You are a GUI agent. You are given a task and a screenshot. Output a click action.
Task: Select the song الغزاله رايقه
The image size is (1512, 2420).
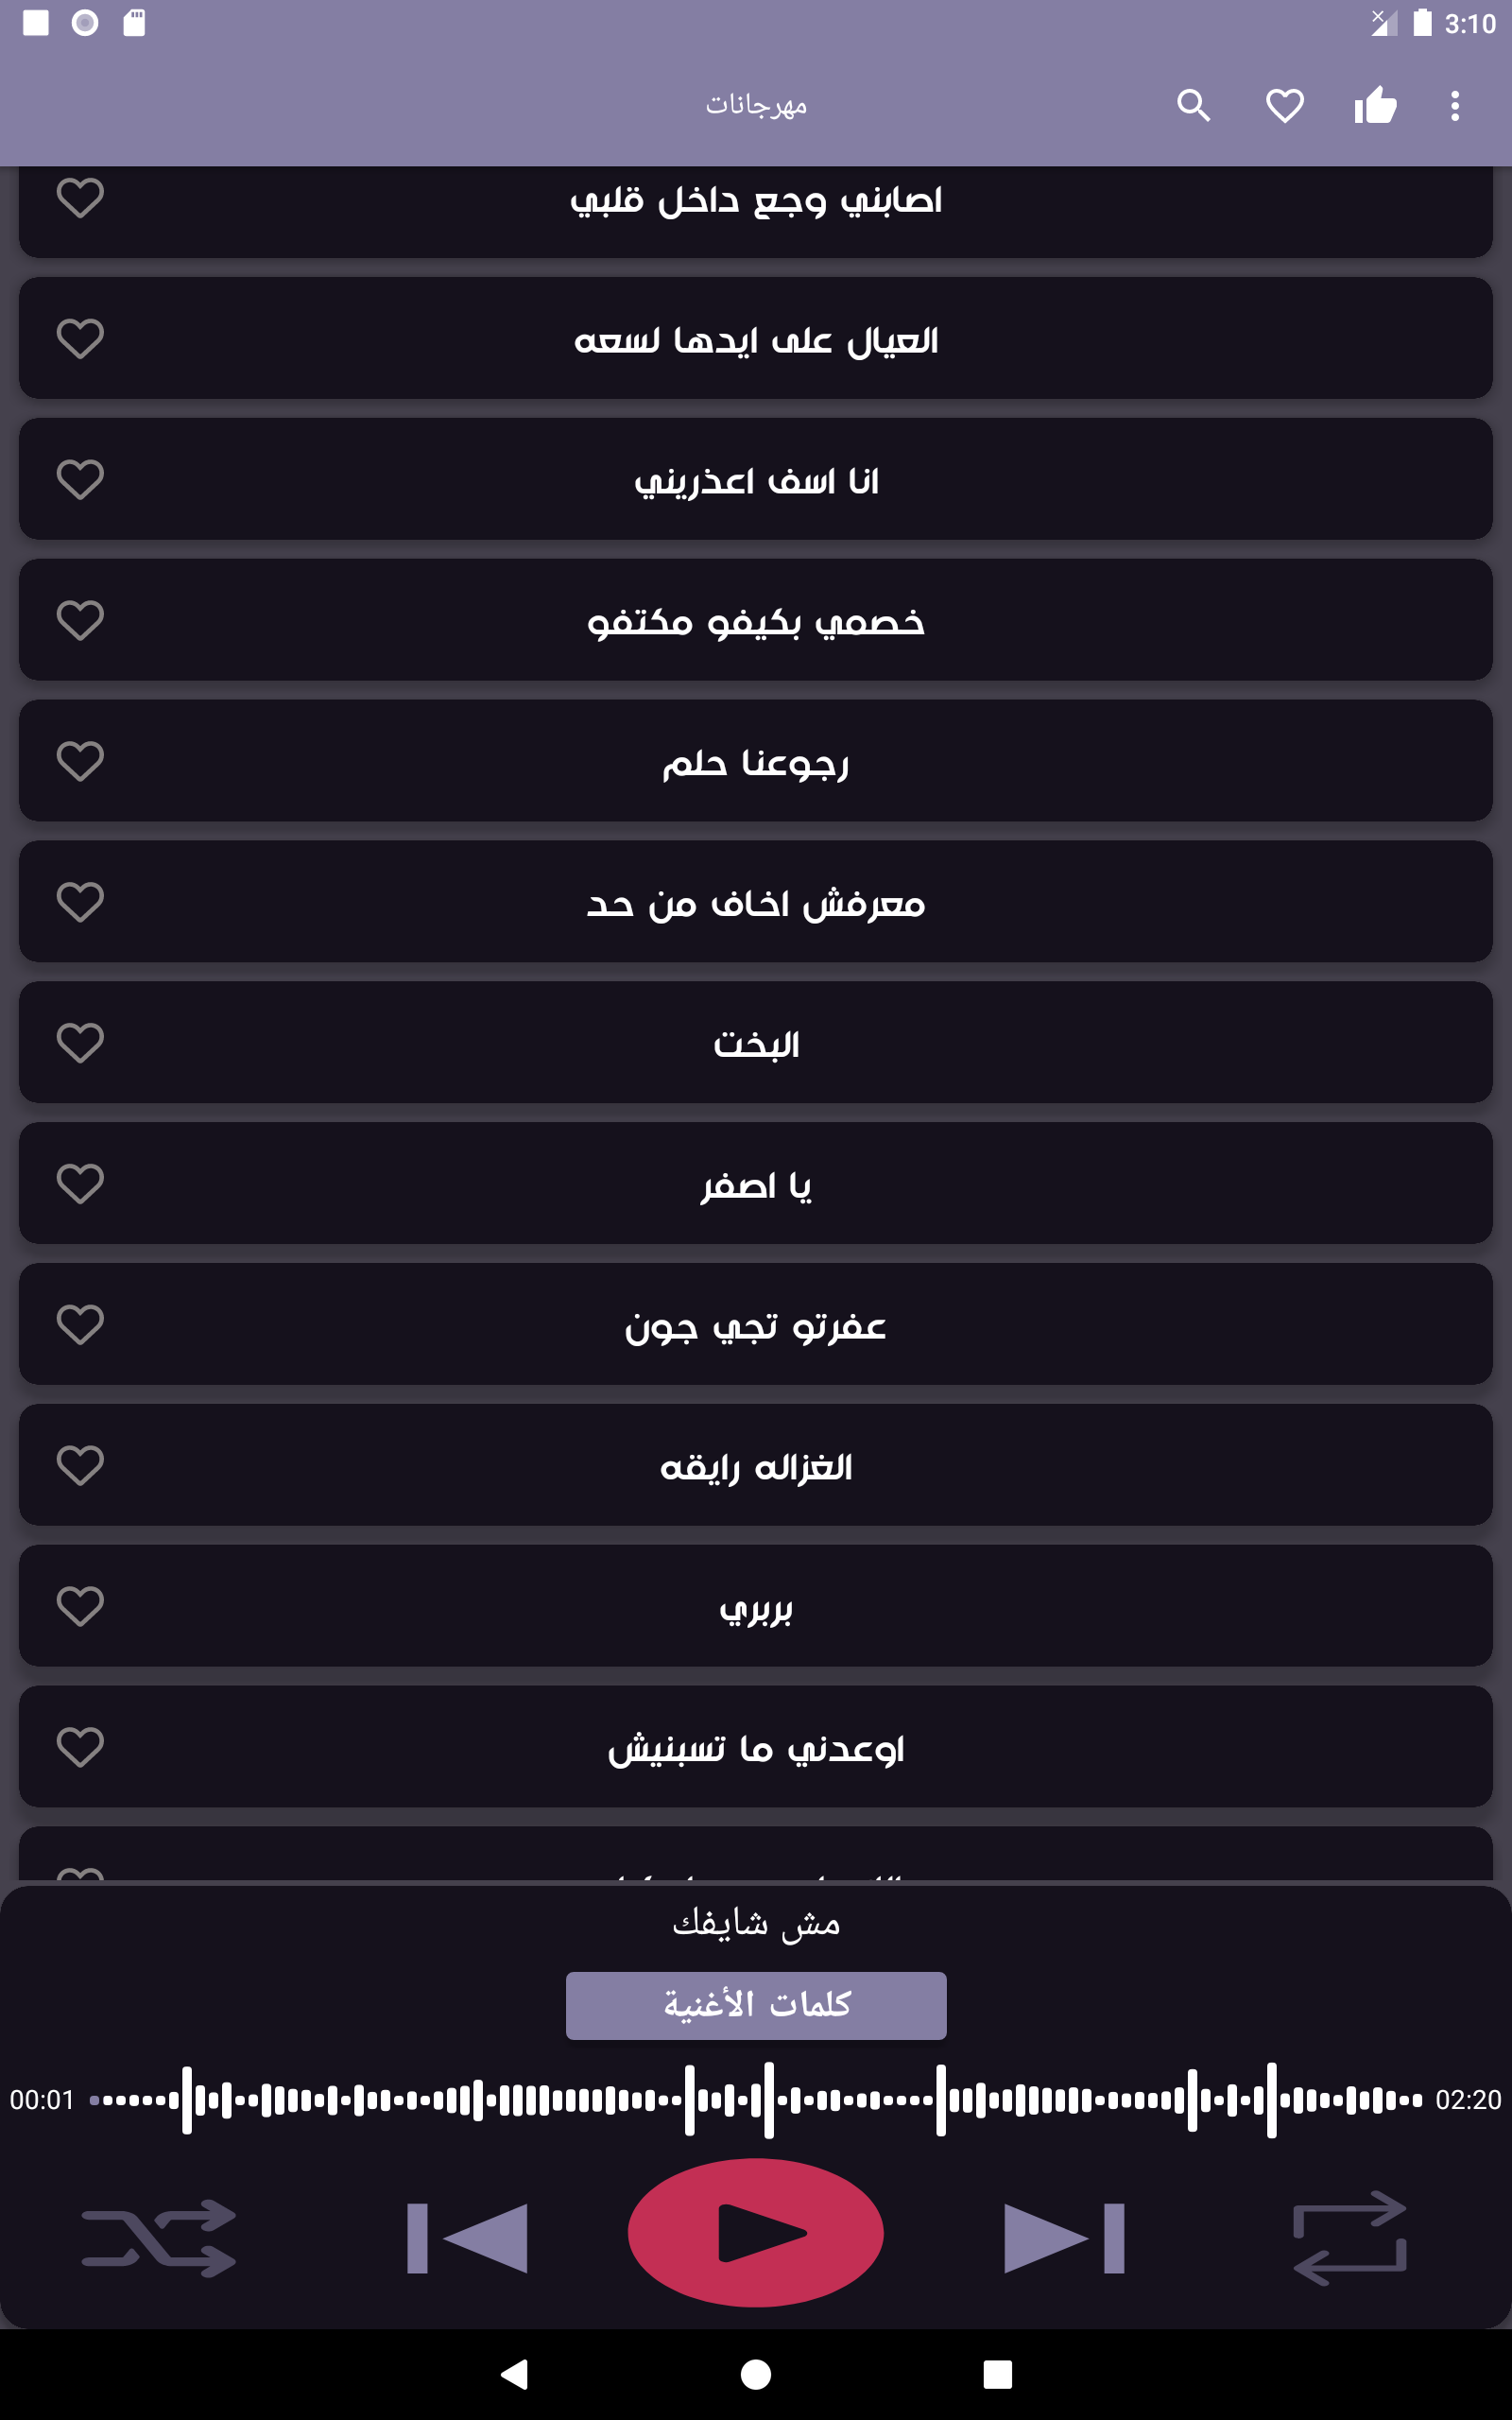pyautogui.click(x=756, y=1465)
